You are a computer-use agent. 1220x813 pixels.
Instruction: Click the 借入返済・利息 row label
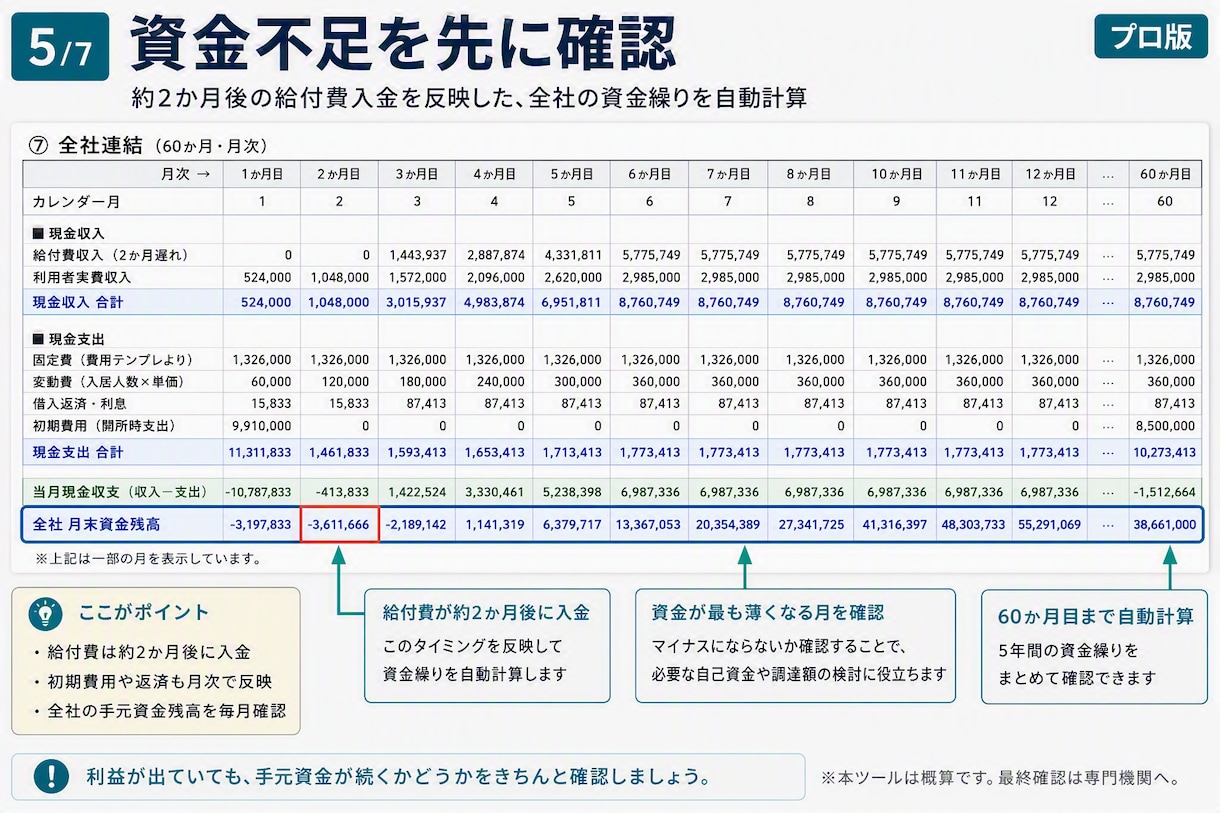(x=82, y=403)
